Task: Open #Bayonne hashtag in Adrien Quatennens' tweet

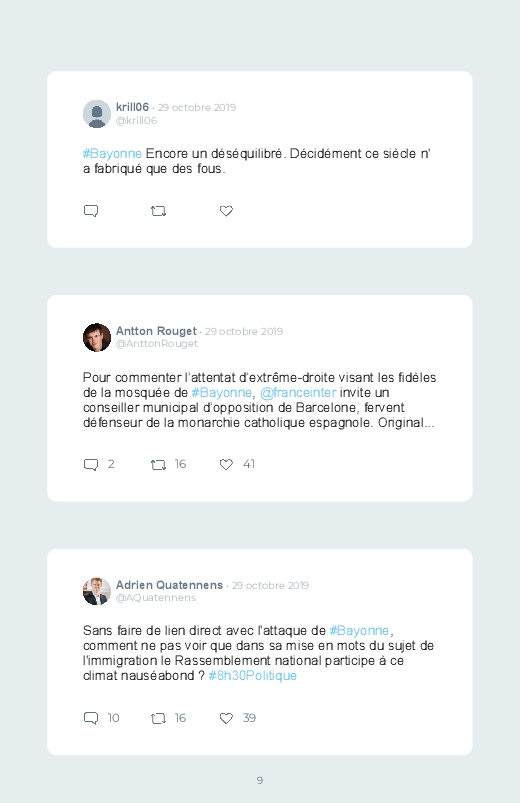Action: 359,630
